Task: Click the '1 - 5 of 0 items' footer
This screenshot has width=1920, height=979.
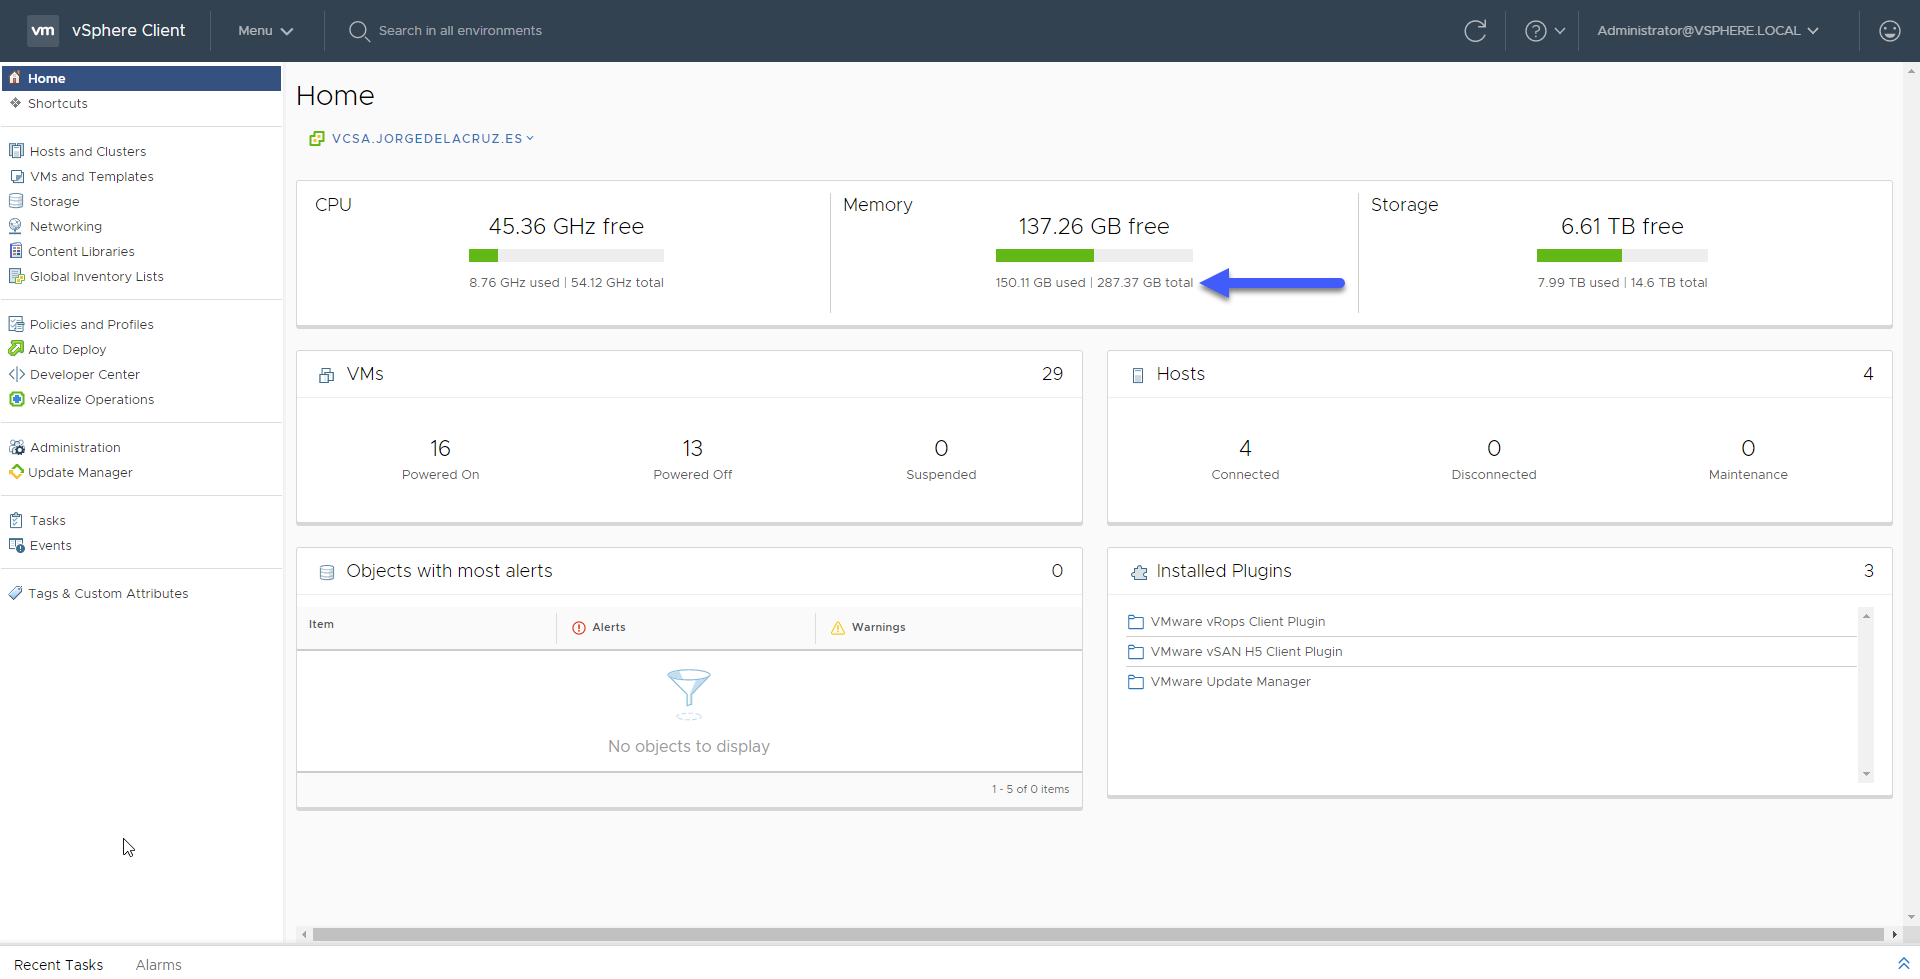Action: [1030, 789]
